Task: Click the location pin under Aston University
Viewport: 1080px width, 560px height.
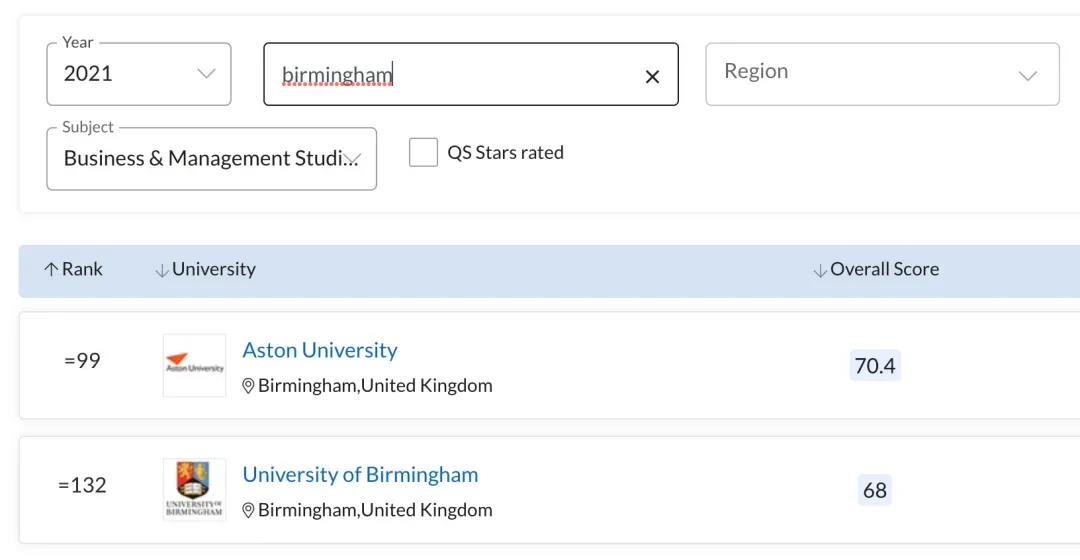Action: 249,386
